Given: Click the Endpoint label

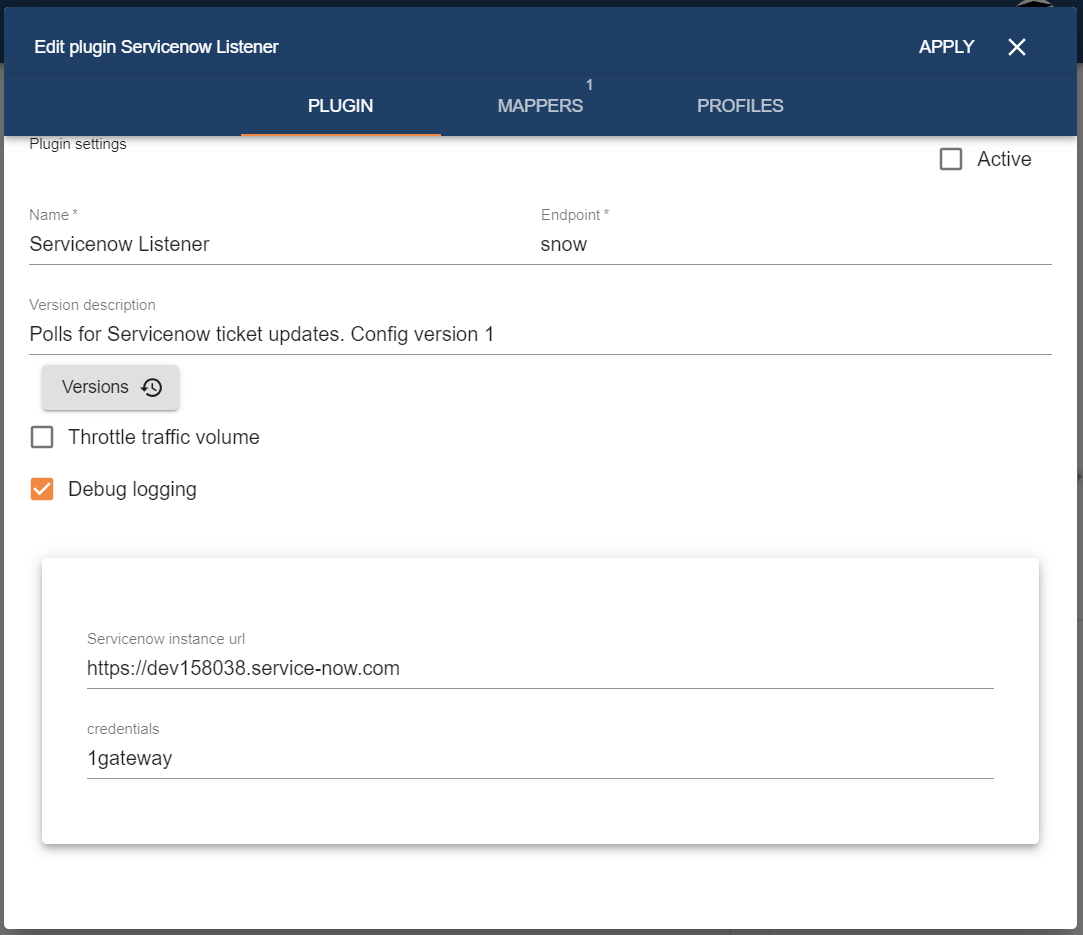Looking at the screenshot, I should click(575, 215).
